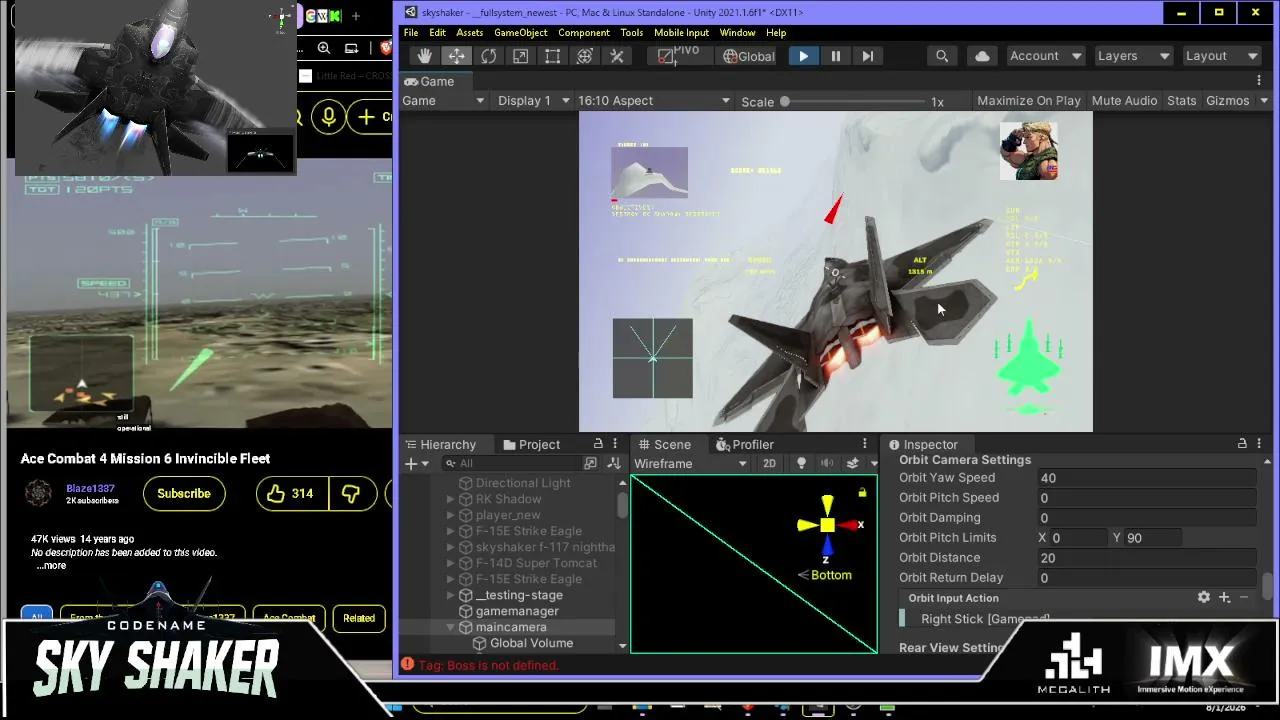Focus the Hierarchy search field
Screen dimensions: 1280x720
[513, 463]
